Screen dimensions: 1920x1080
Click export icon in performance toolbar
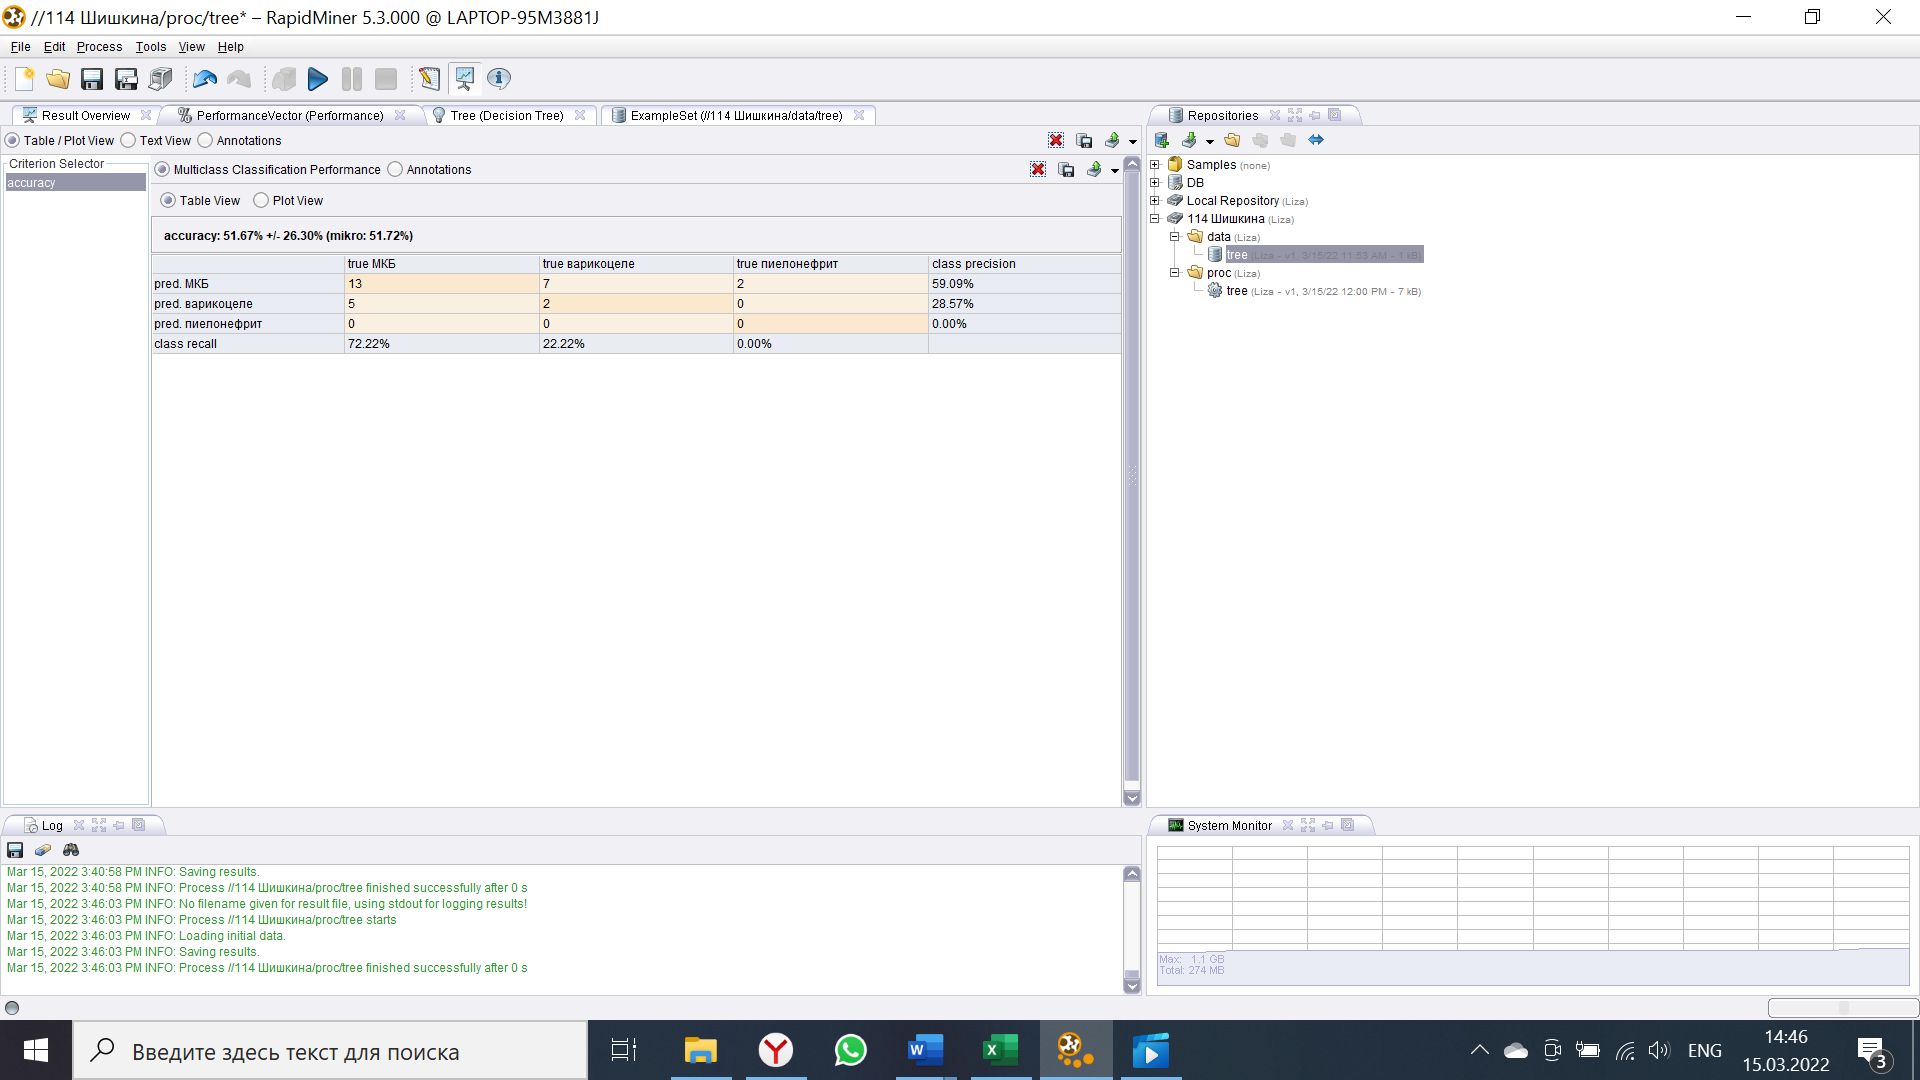[x=1094, y=170]
